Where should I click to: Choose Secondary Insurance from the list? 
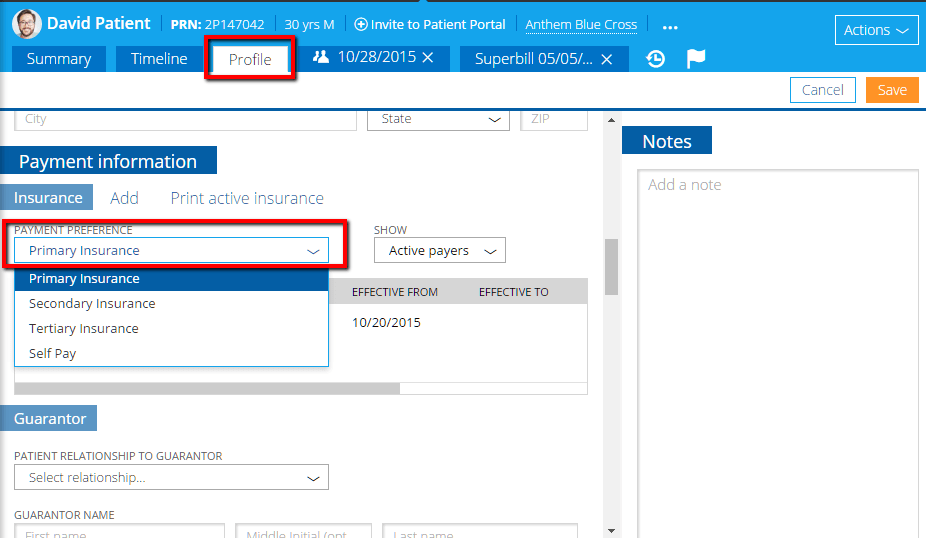(92, 304)
